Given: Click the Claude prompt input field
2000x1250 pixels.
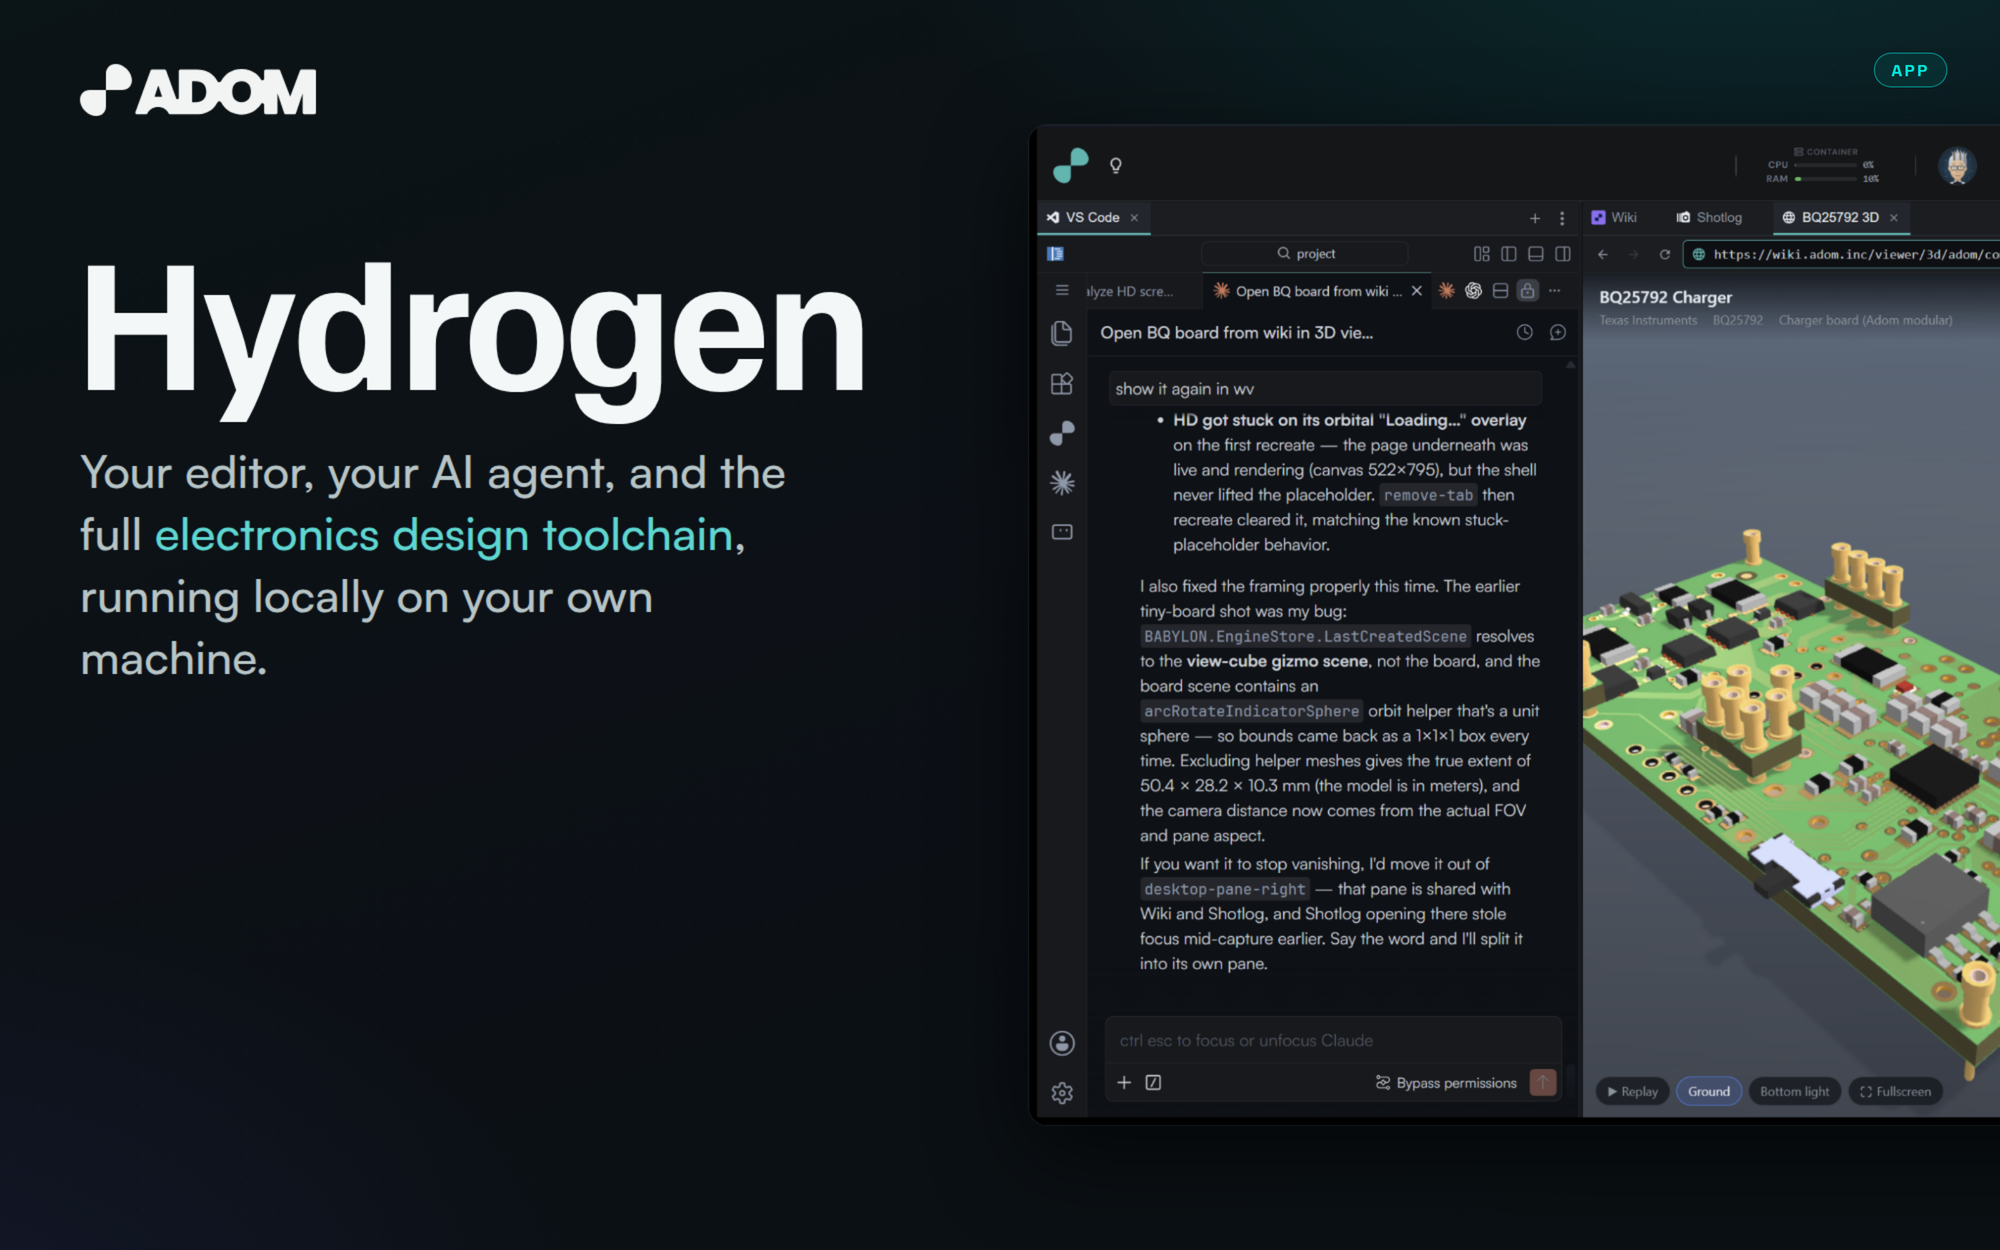Looking at the screenshot, I should point(1333,1040).
